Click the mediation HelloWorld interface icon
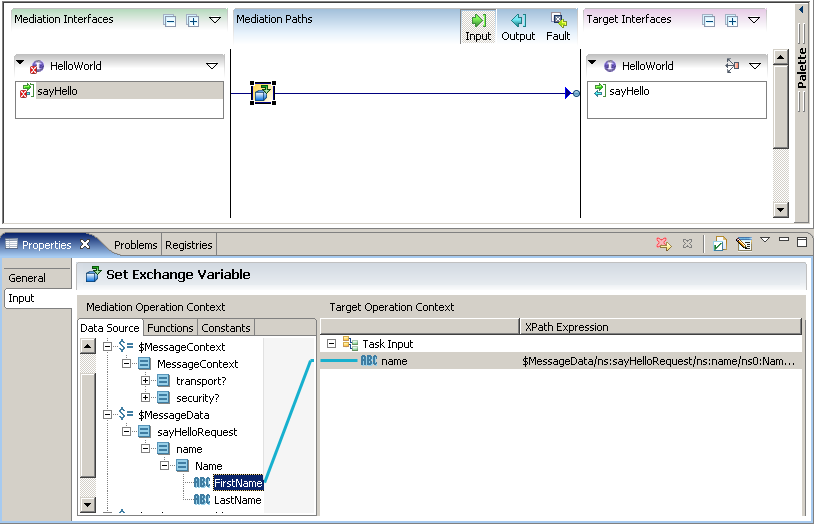814x524 pixels. click(x=37, y=66)
